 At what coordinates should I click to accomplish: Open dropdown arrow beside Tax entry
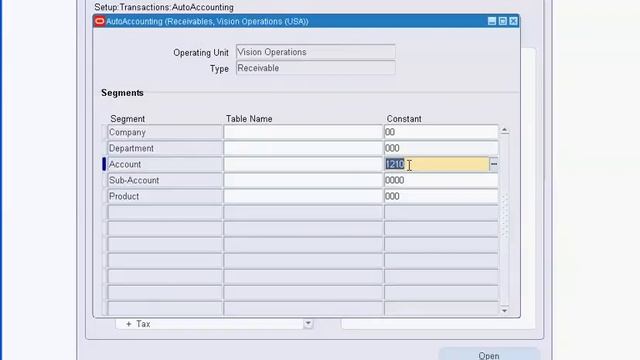[308, 324]
